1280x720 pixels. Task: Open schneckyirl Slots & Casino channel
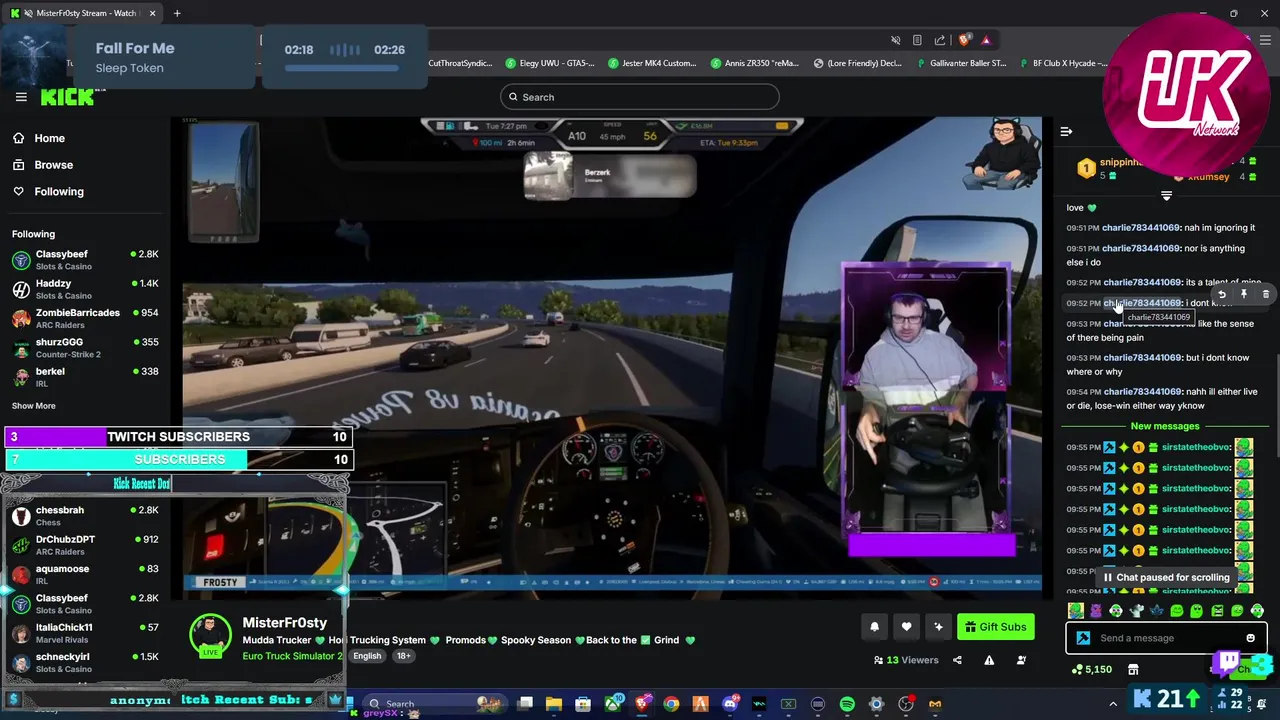pos(85,662)
